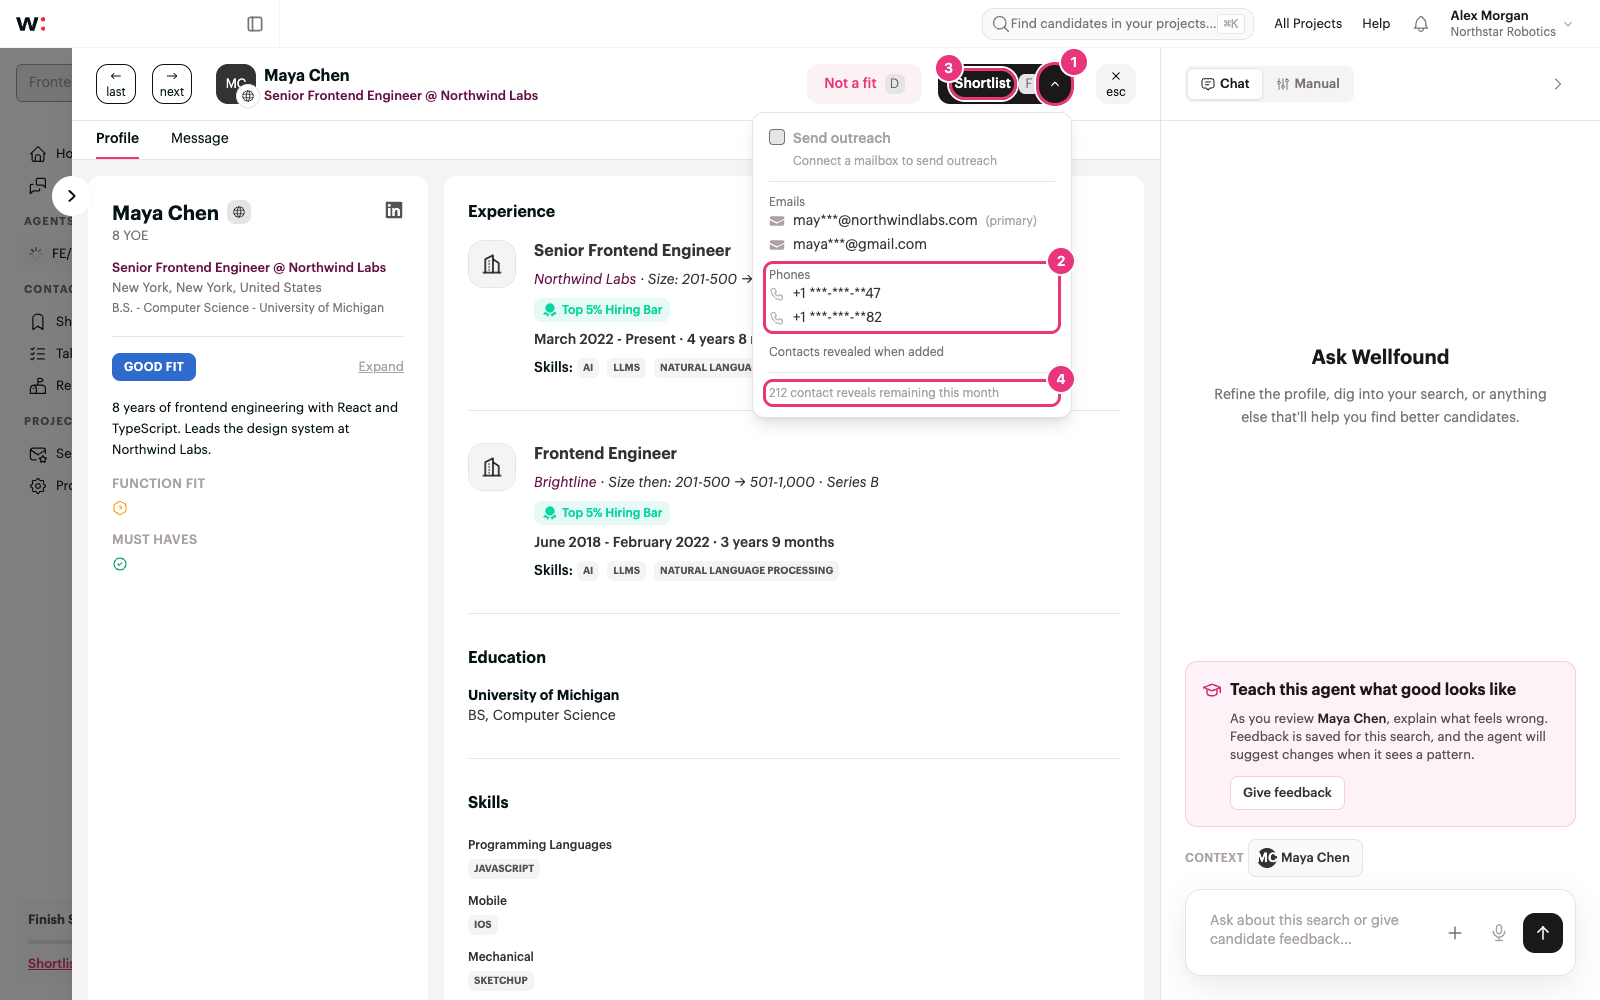1600x1000 pixels.
Task: Click the phone icon for number ending 47
Action: [777, 294]
